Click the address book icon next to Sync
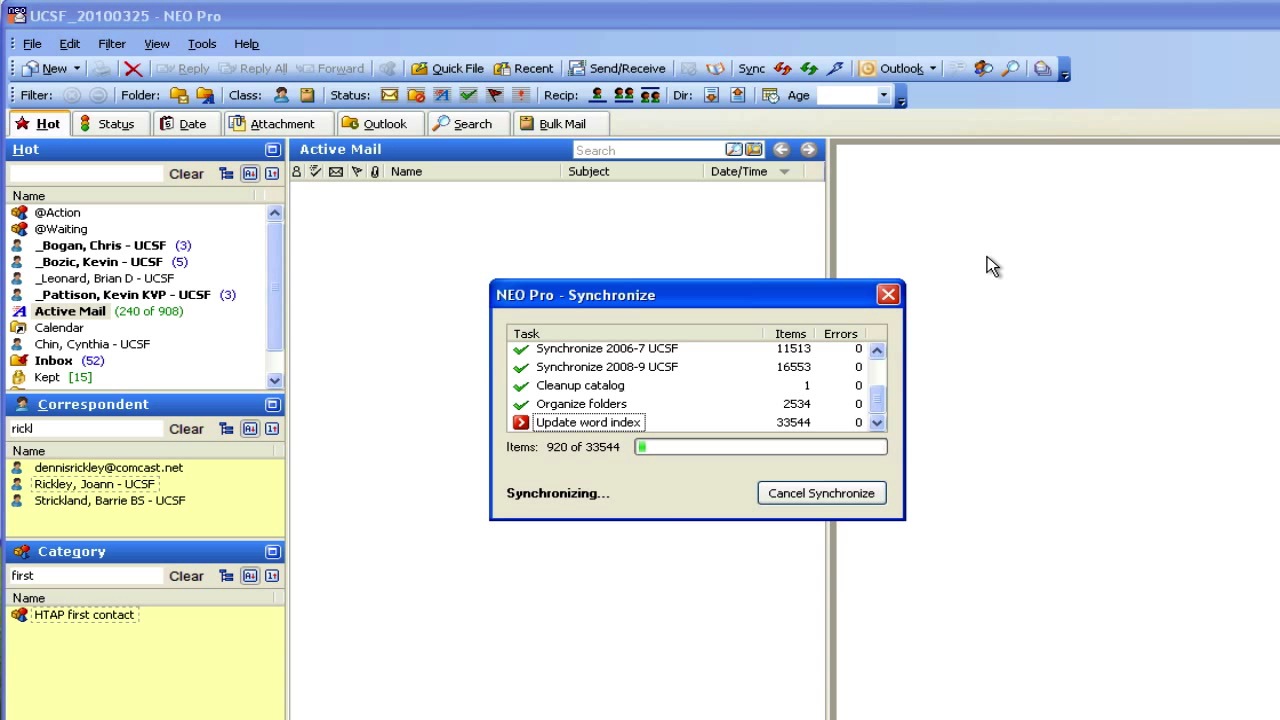 (715, 69)
